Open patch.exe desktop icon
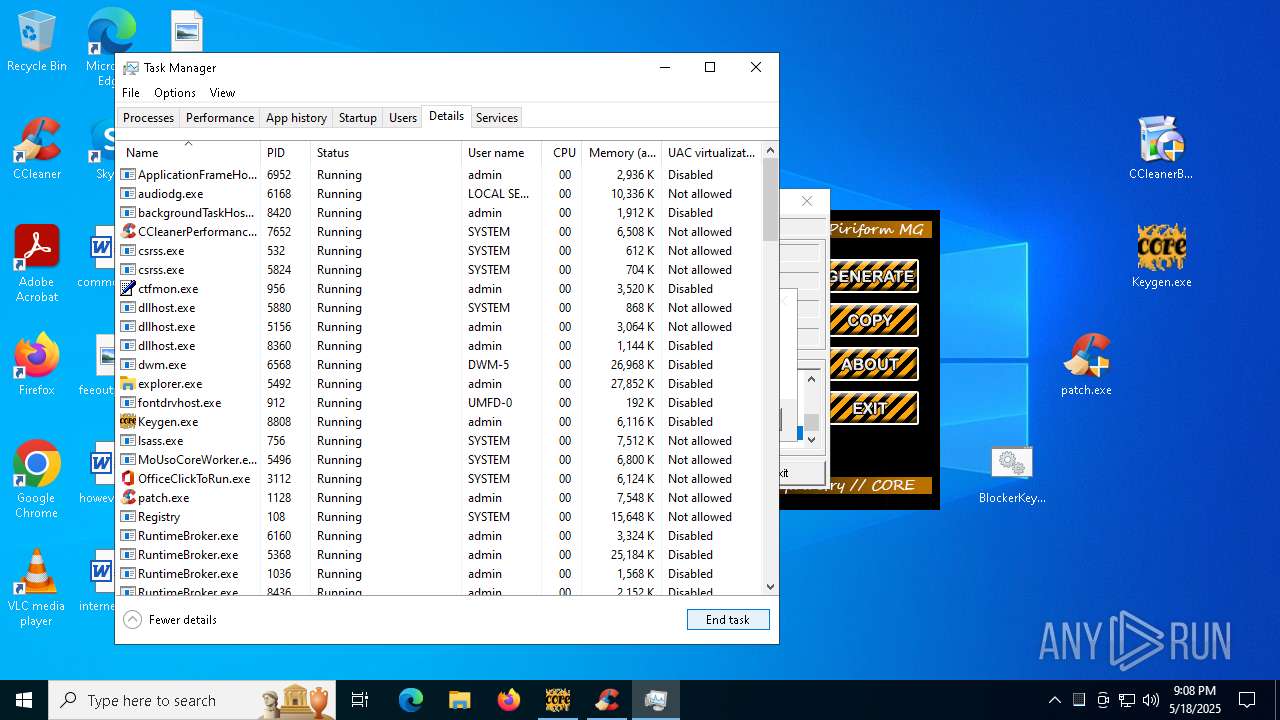Screen dimensions: 1280x720 coord(1086,365)
